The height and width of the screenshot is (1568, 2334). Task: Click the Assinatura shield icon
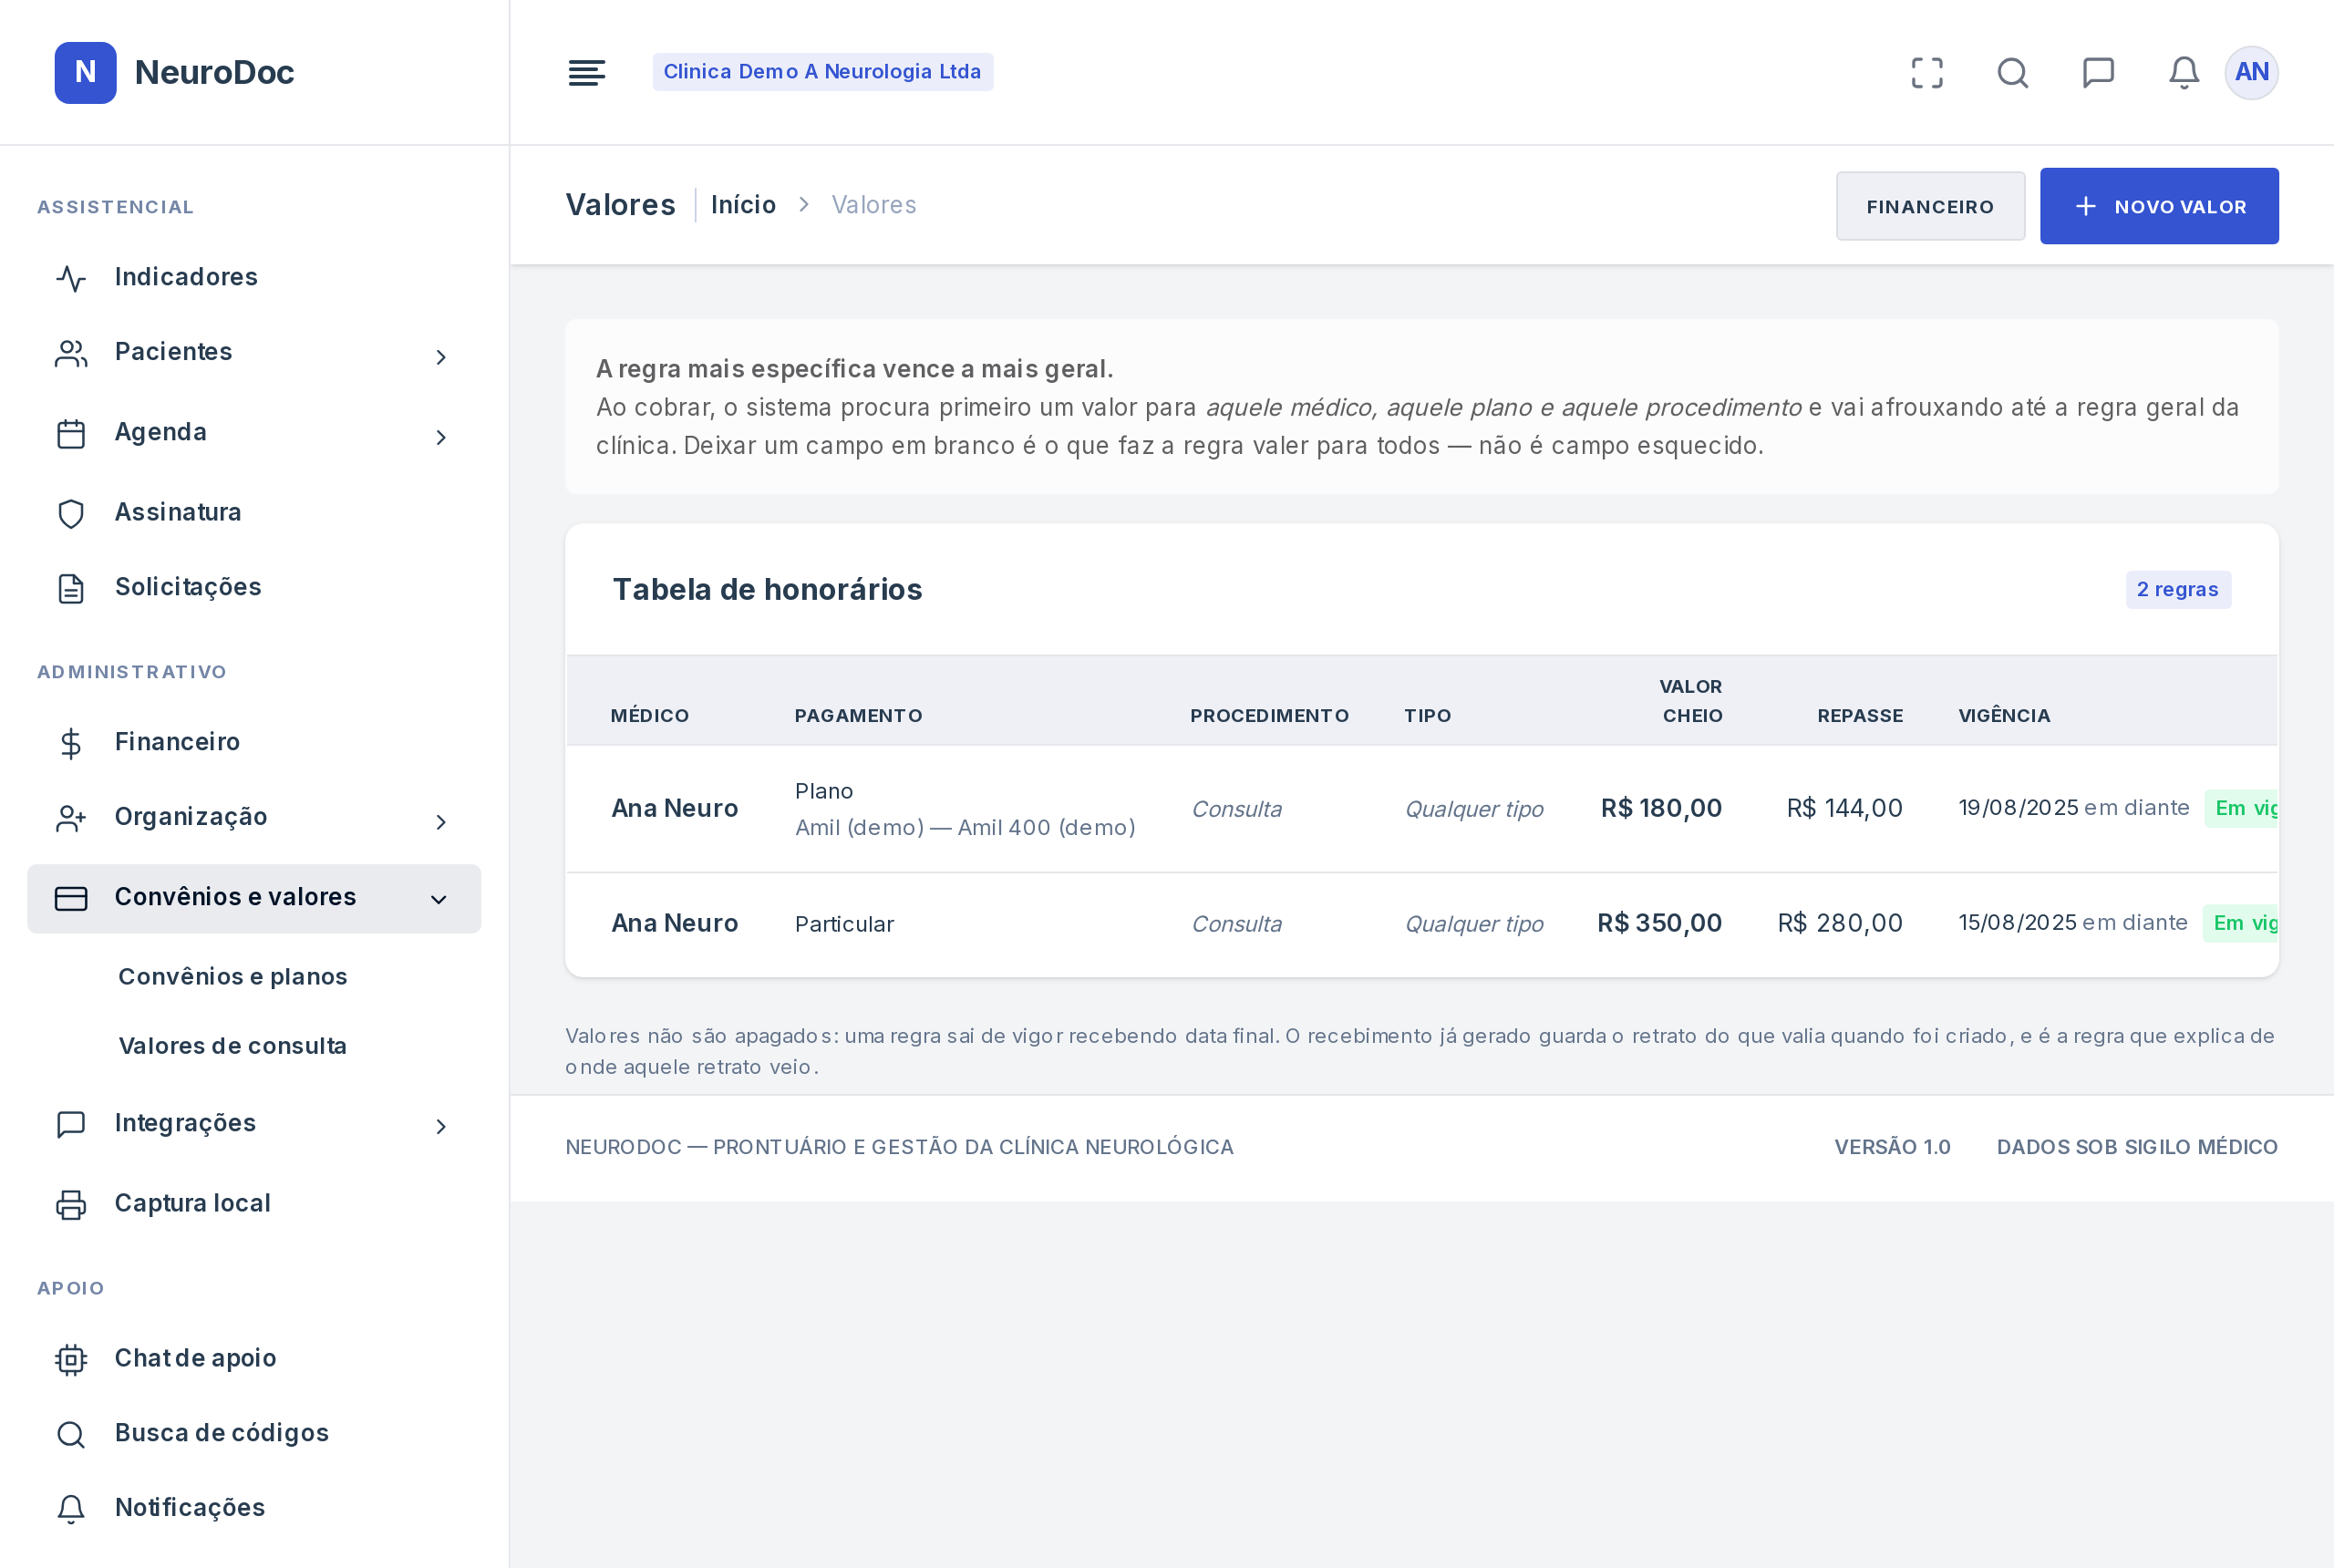point(71,513)
